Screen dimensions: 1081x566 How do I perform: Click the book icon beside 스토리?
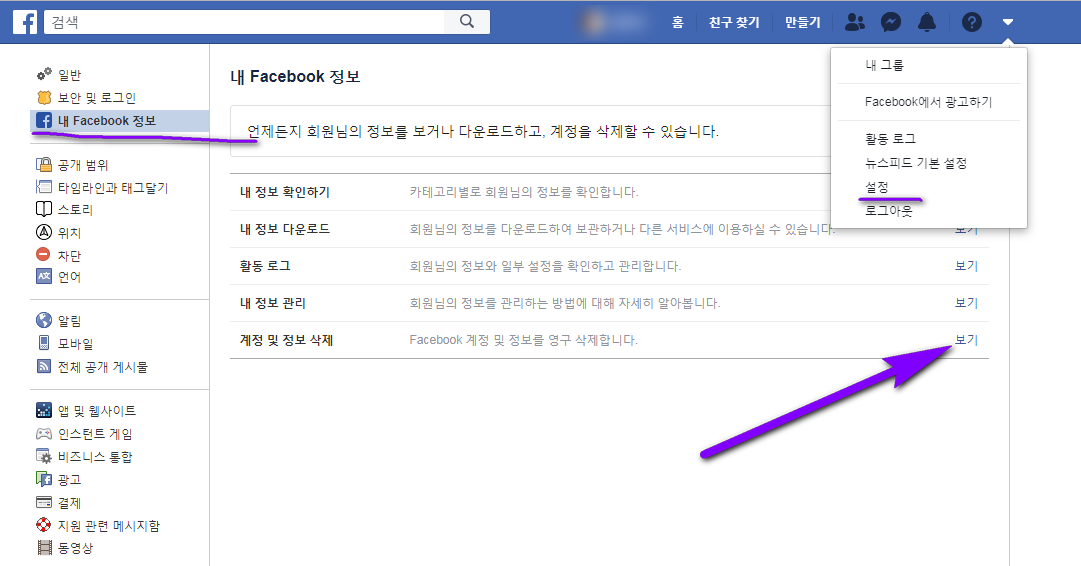click(x=44, y=209)
